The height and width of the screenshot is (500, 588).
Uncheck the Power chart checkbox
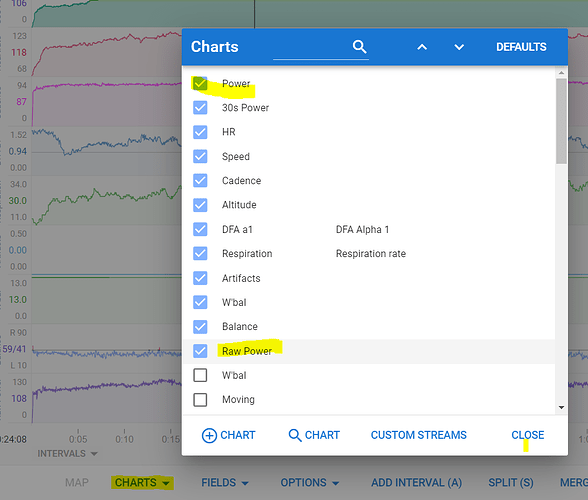coord(200,83)
